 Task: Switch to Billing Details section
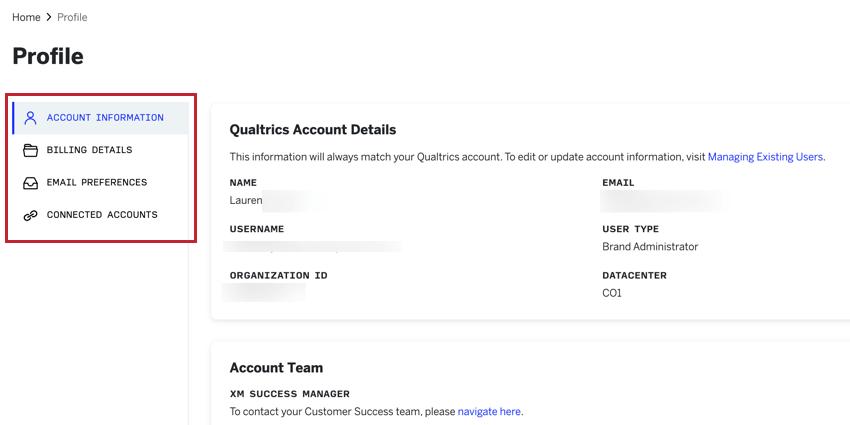coord(100,150)
